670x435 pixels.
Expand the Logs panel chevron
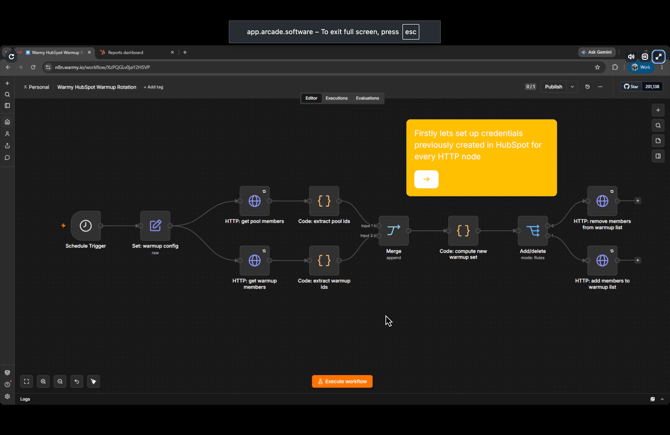[662, 399]
